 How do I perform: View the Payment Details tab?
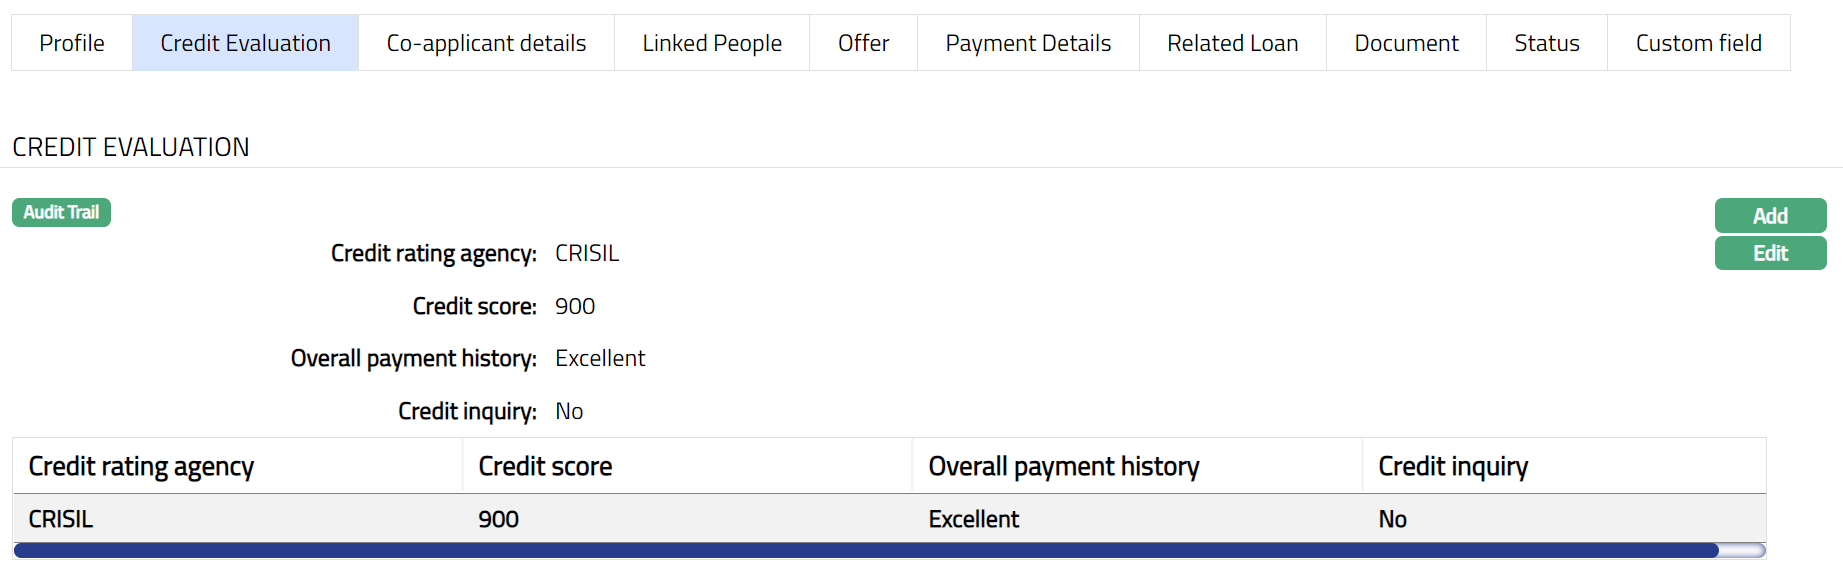(x=1028, y=43)
